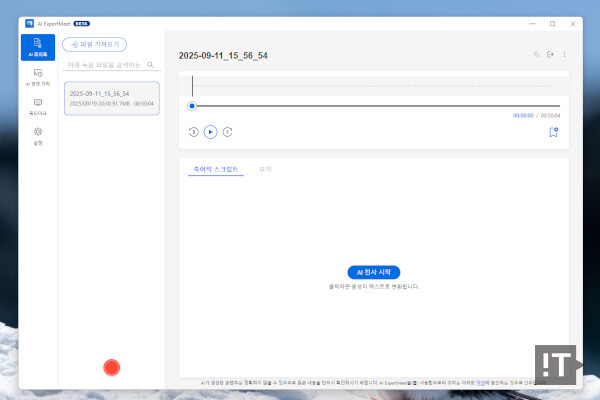
Task: Switch to the 요약 tab
Action: tap(265, 170)
